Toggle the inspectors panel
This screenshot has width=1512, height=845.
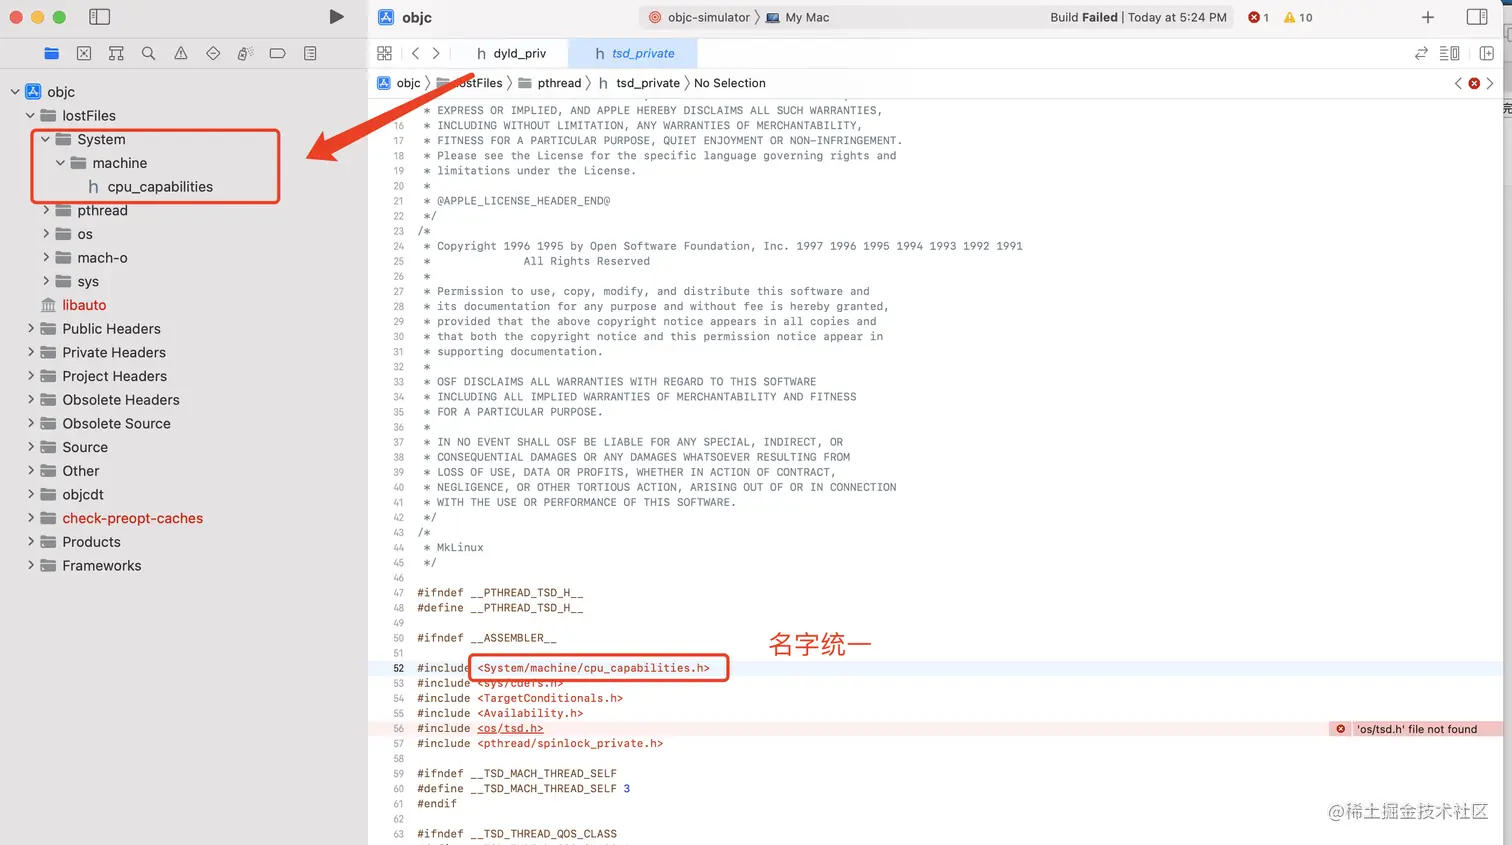[x=1477, y=17]
